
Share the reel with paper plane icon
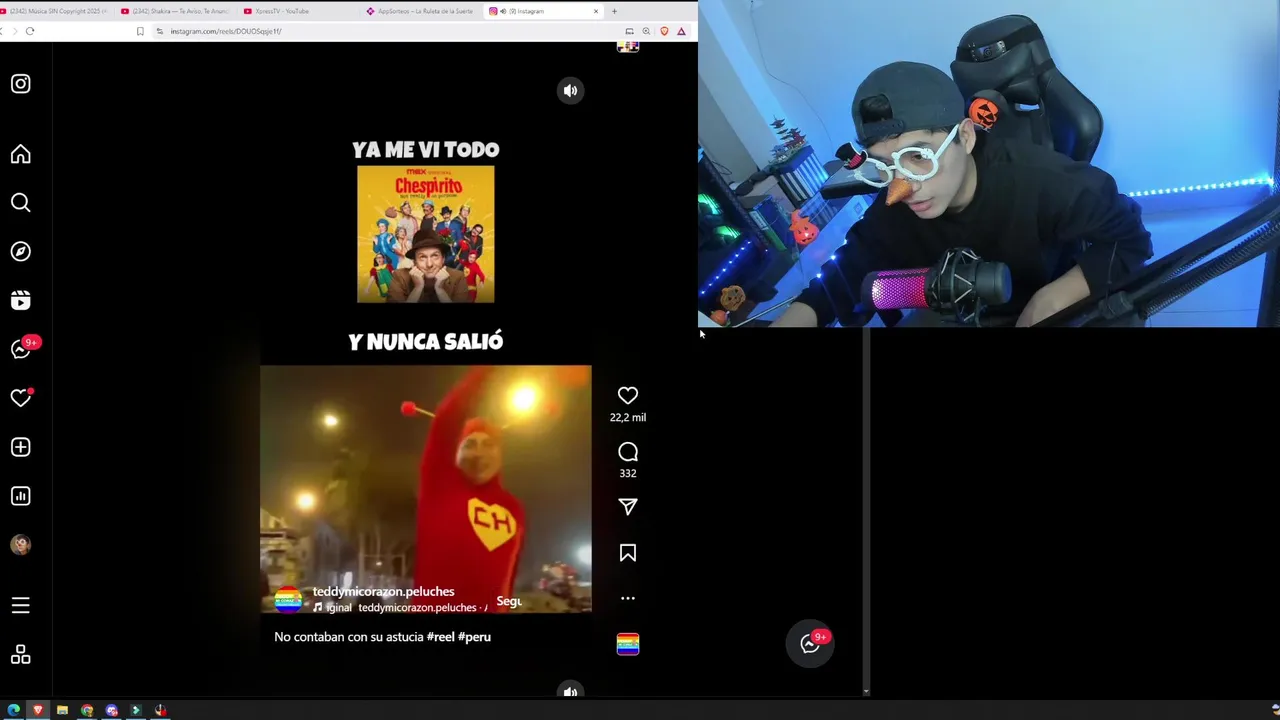(628, 507)
